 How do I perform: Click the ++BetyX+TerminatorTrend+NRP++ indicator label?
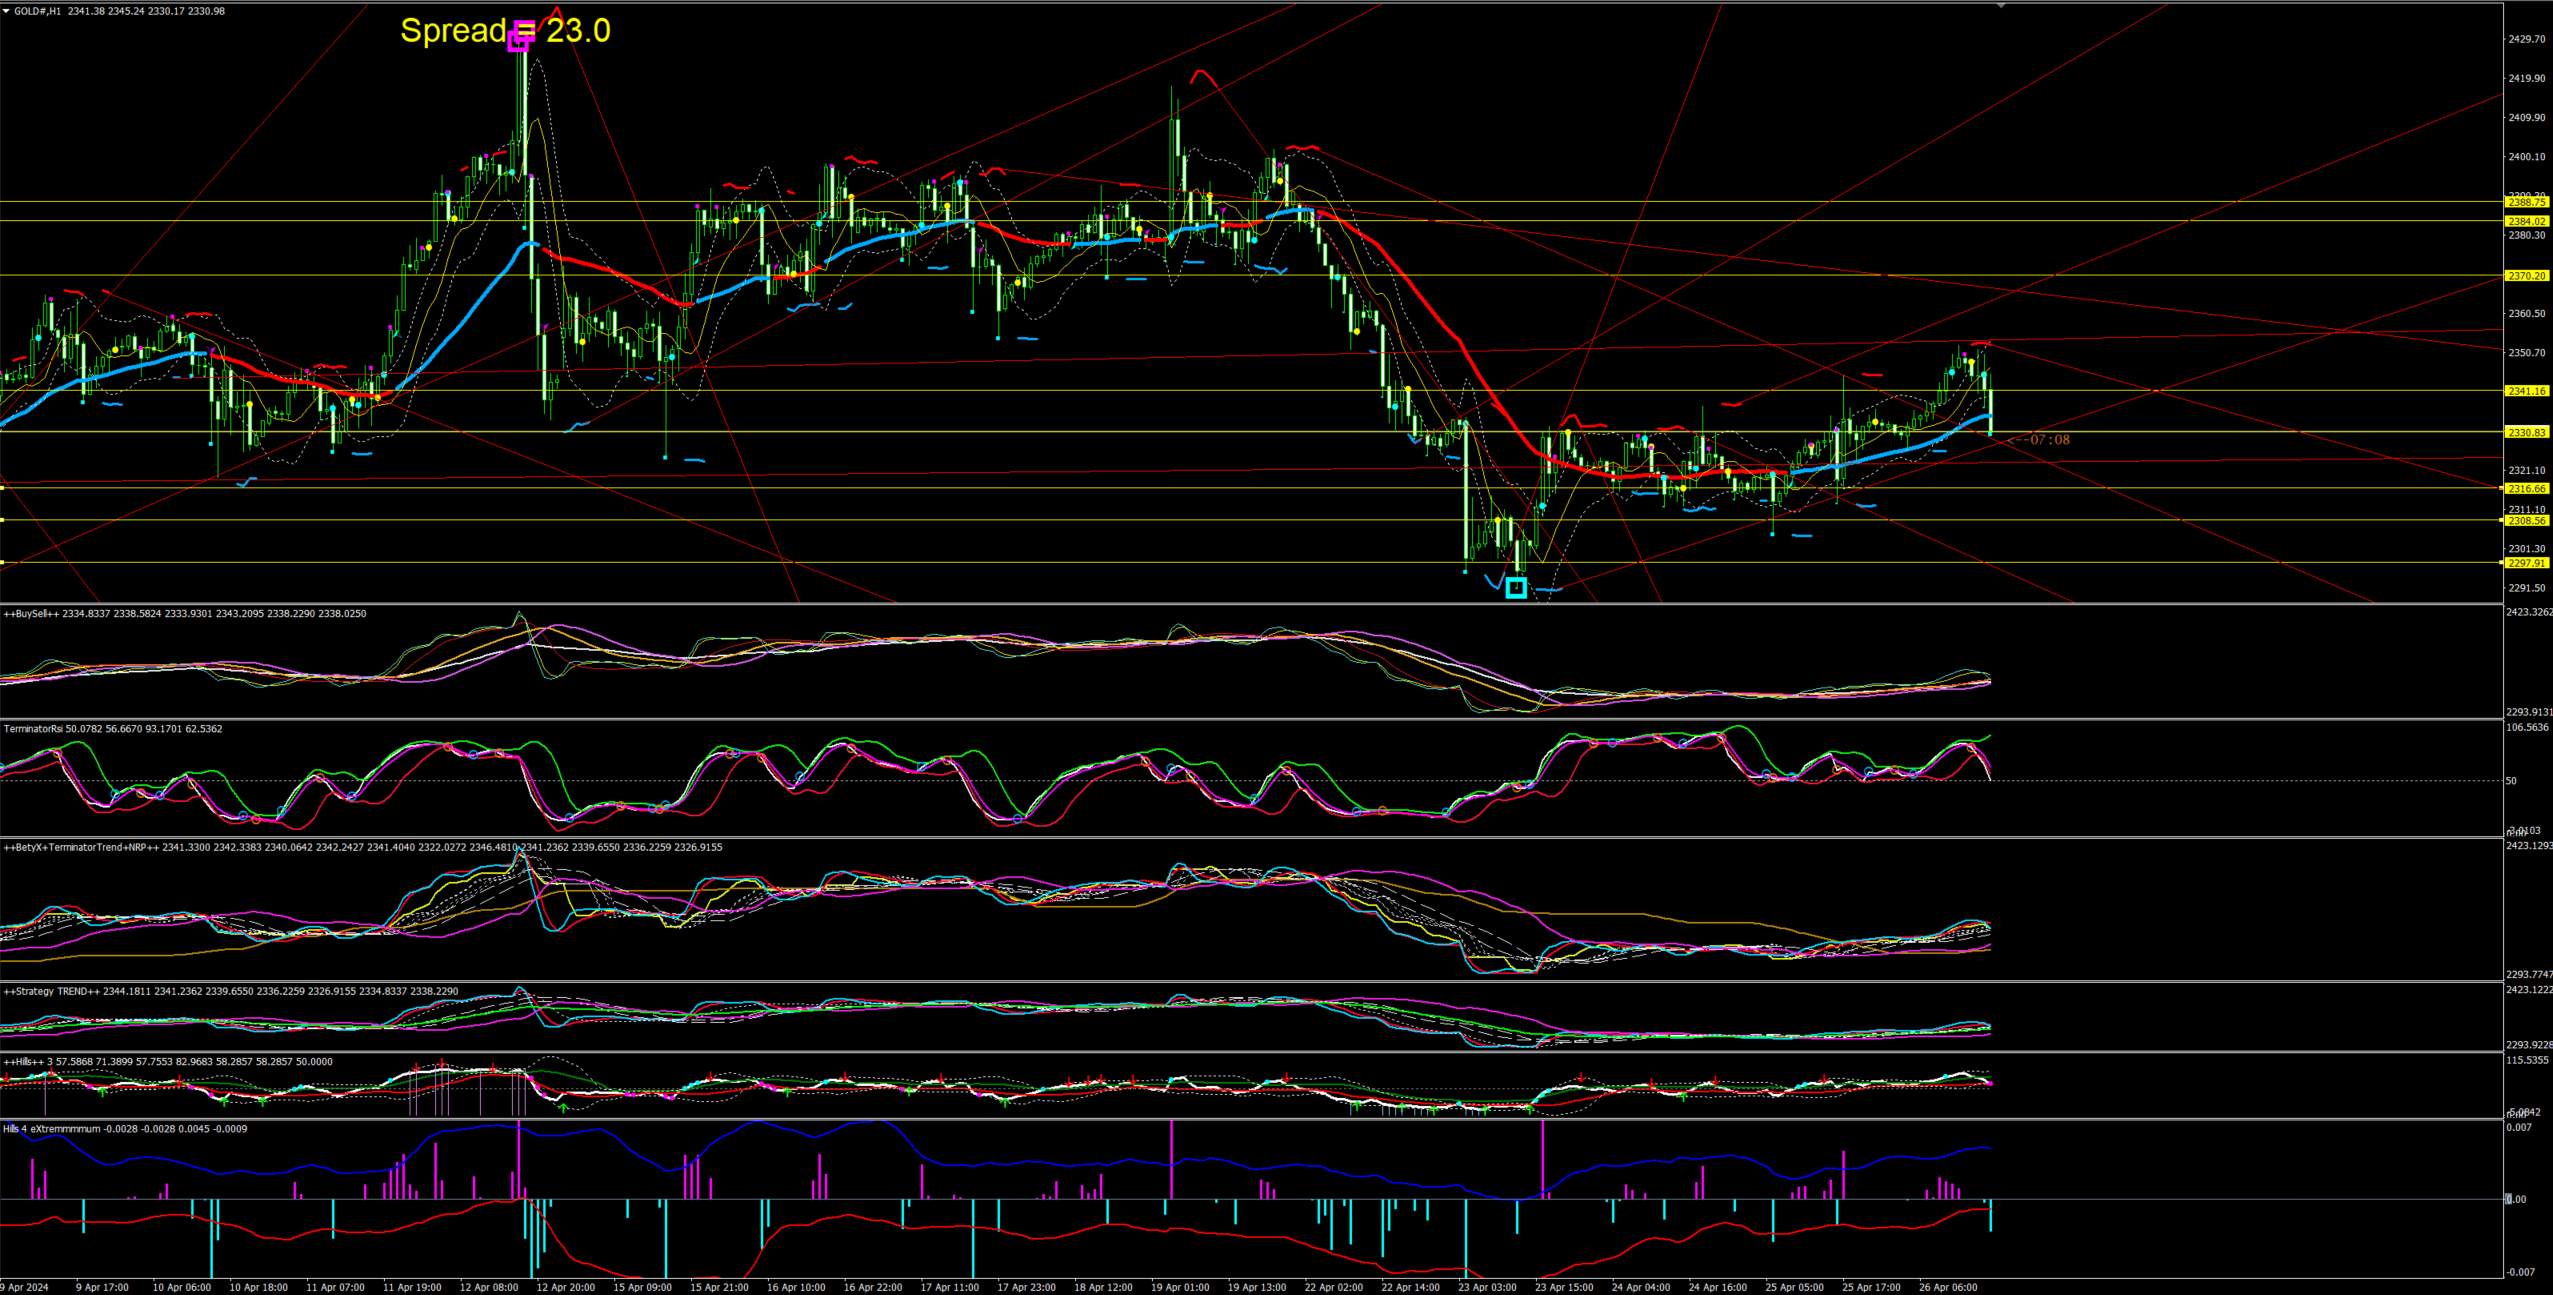pyautogui.click(x=80, y=847)
